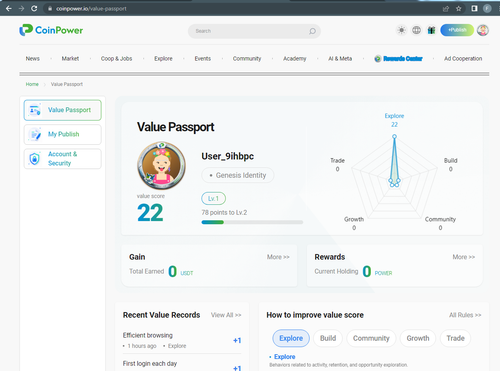Click the search magnifier icon
Viewport: 500px width, 371px height.
(x=312, y=31)
